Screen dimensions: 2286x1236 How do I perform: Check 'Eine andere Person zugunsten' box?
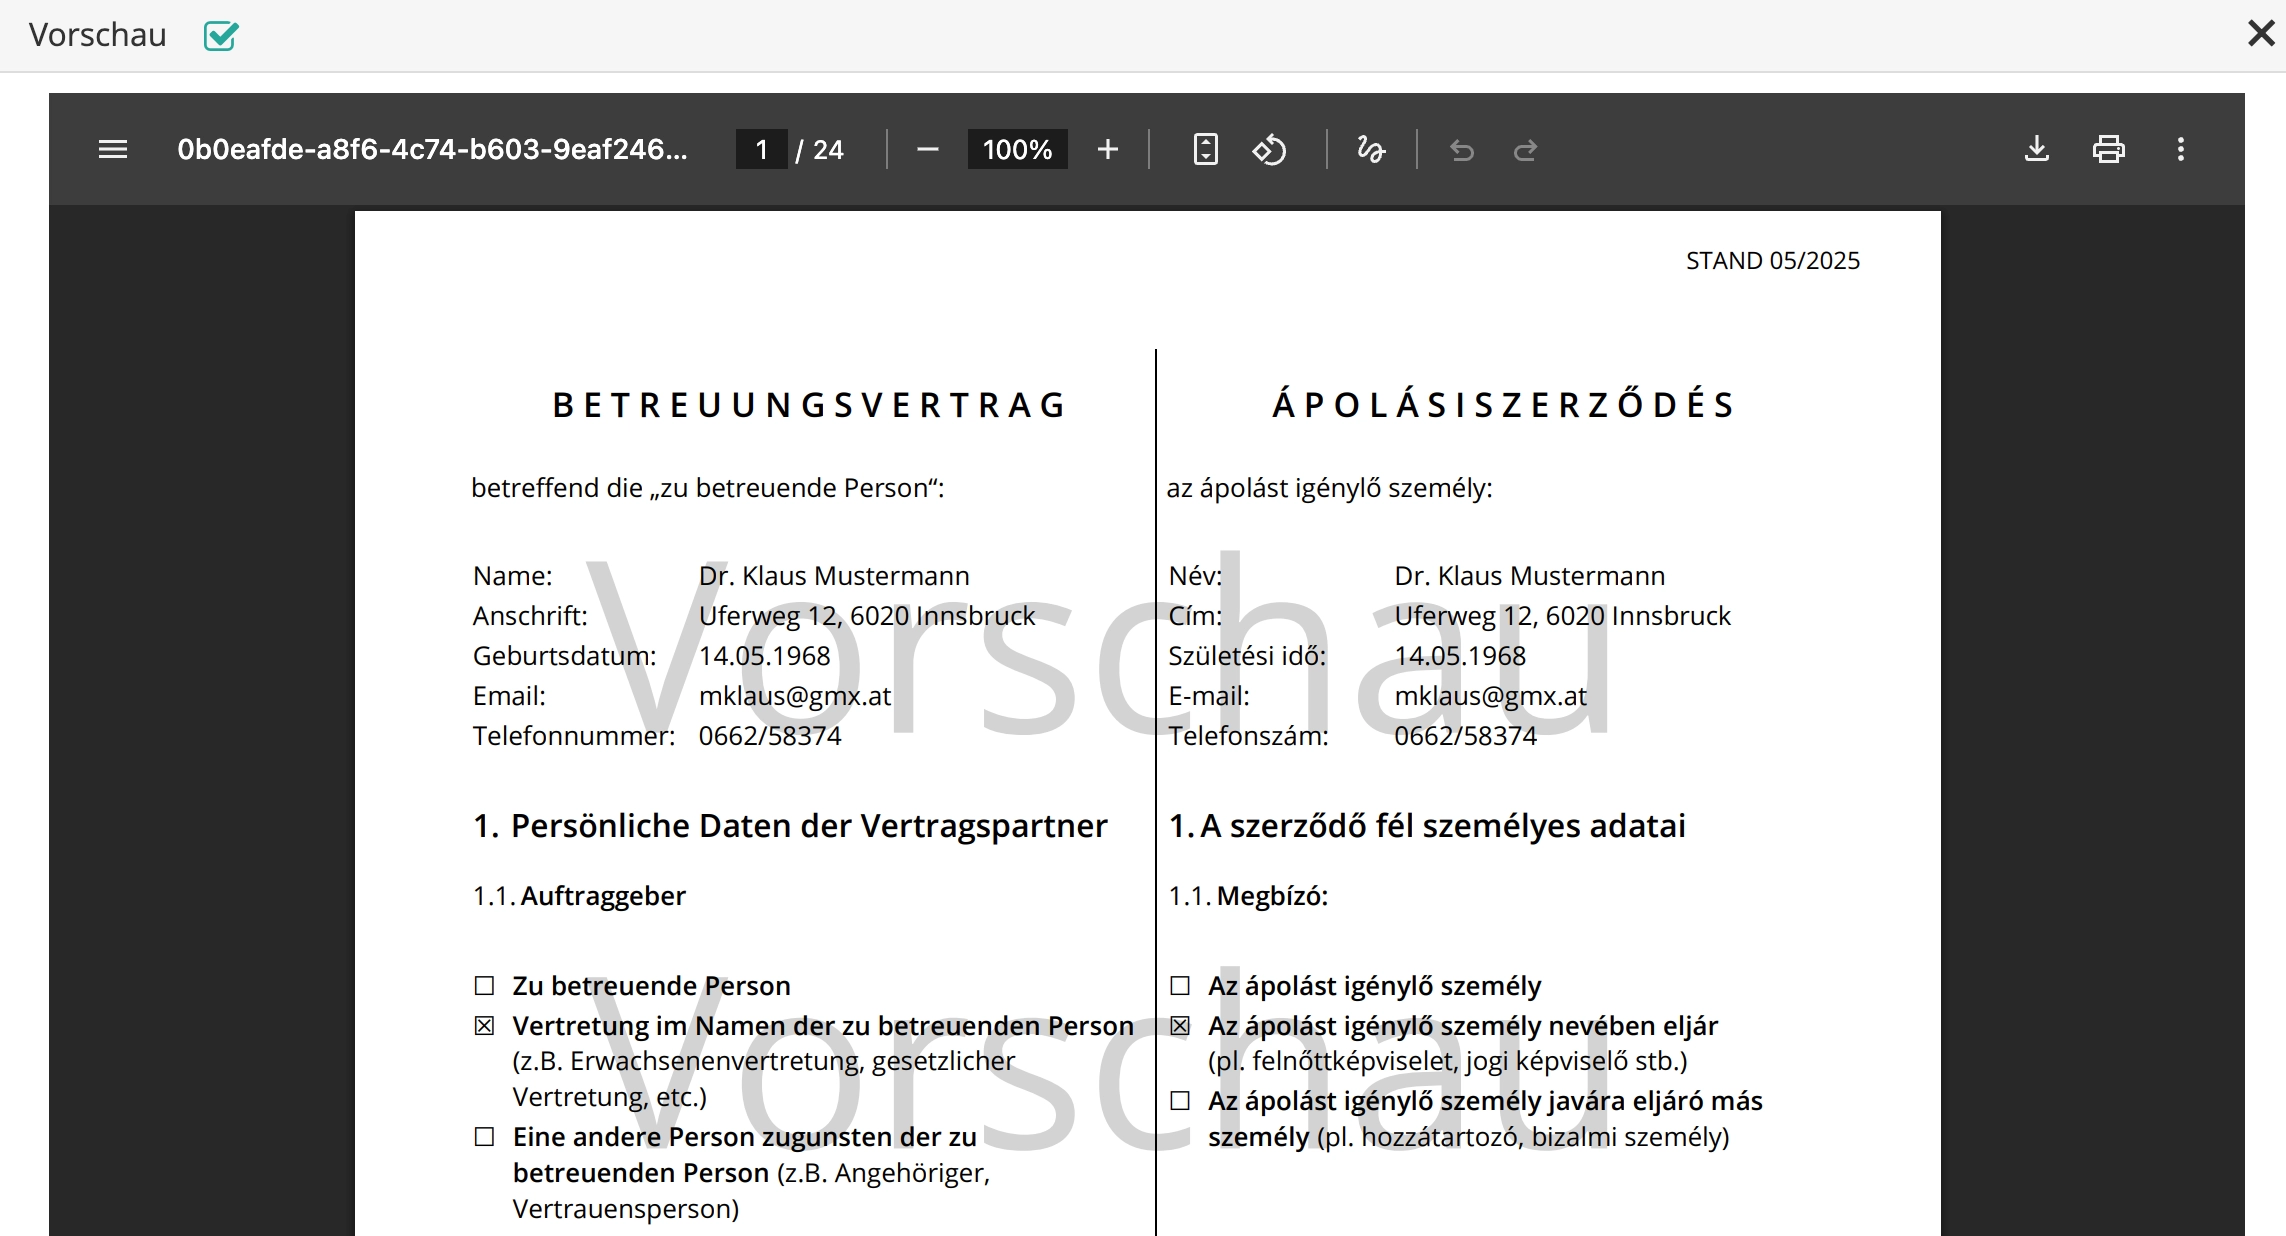tap(484, 1137)
